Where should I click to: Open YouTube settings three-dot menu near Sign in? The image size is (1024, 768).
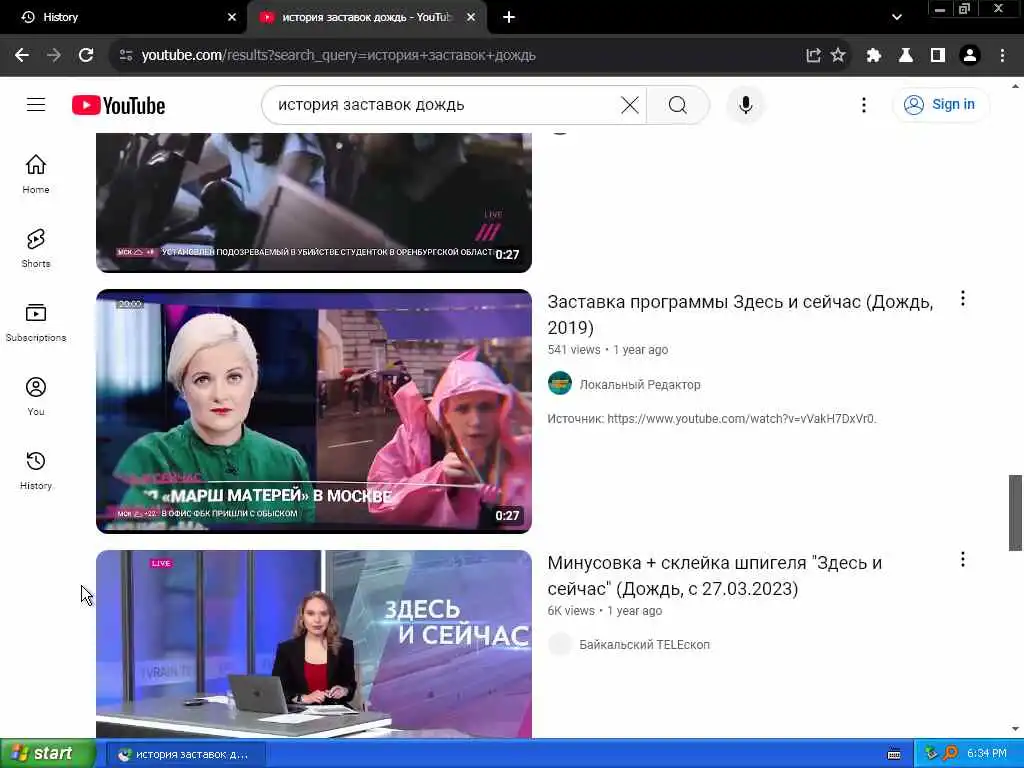pyautogui.click(x=863, y=104)
